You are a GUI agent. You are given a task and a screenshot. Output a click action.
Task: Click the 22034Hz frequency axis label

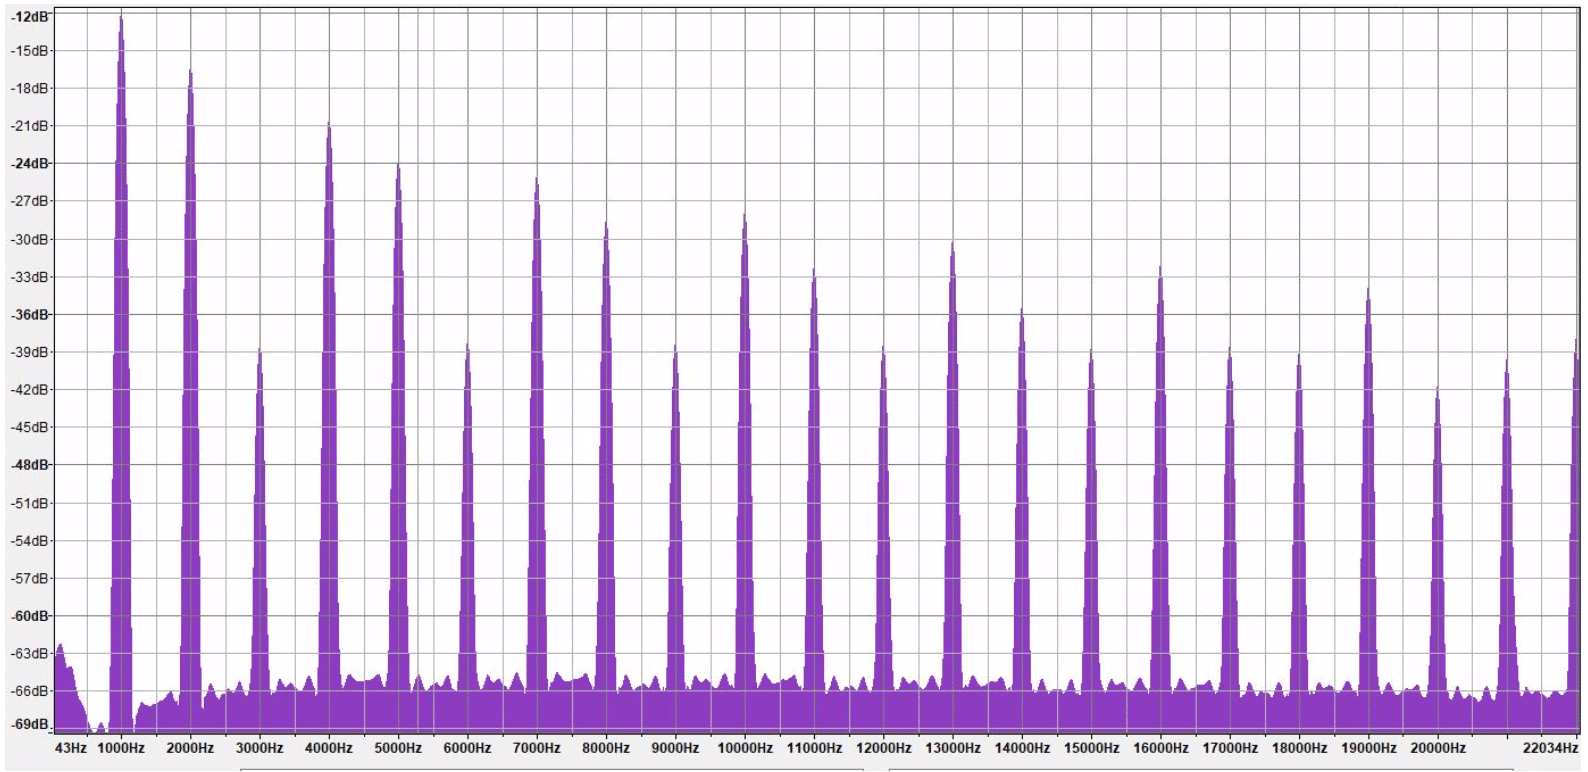click(x=1550, y=748)
